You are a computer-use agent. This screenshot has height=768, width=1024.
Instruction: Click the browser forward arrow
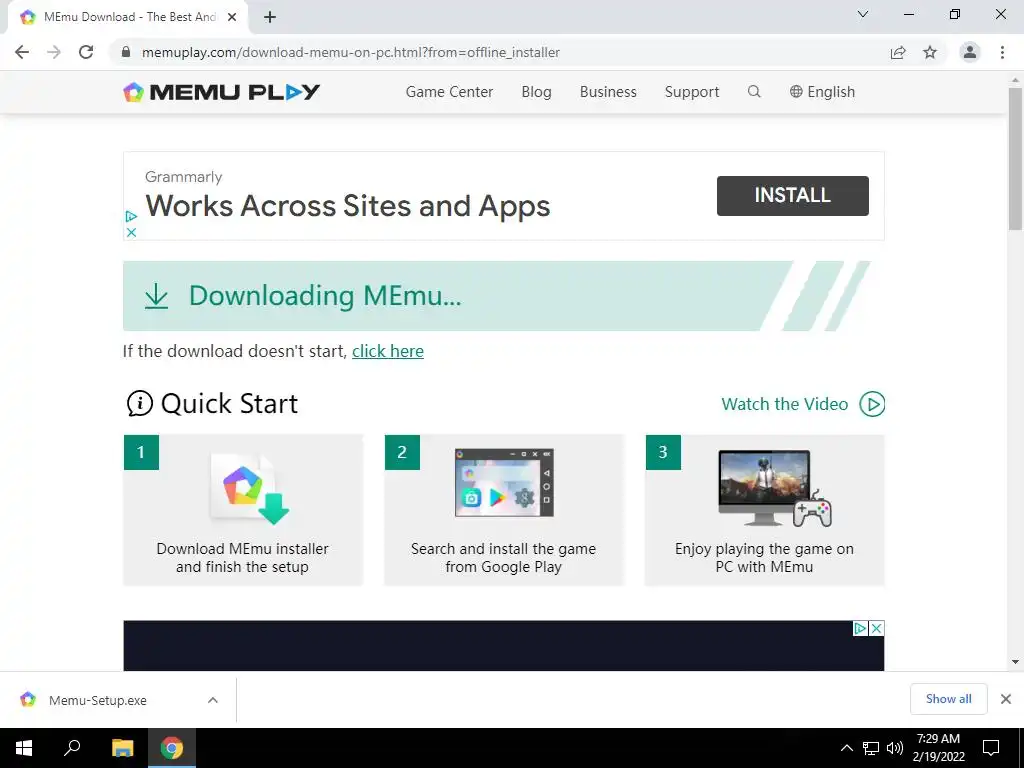pos(54,52)
